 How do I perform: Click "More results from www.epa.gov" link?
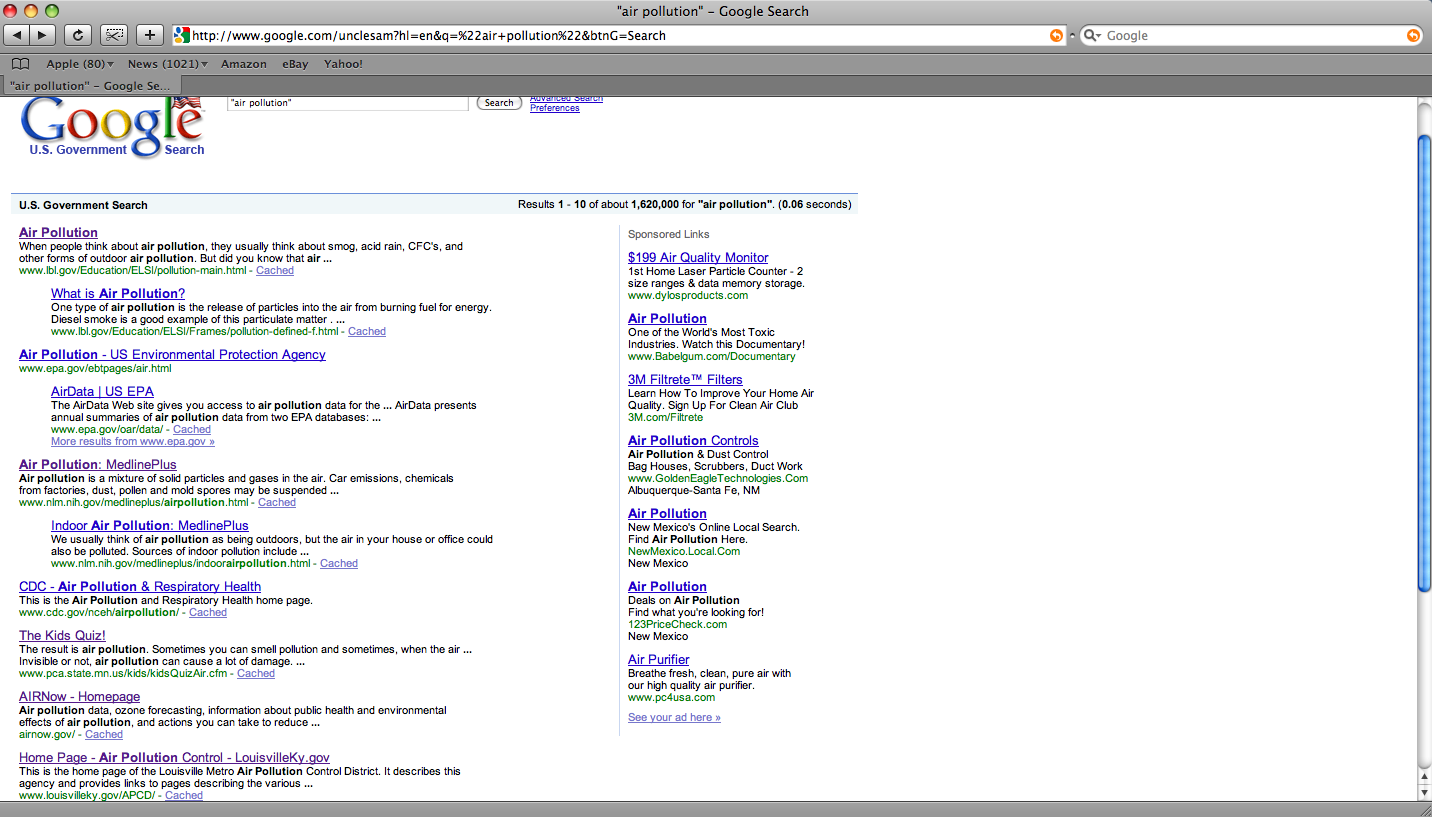[133, 441]
